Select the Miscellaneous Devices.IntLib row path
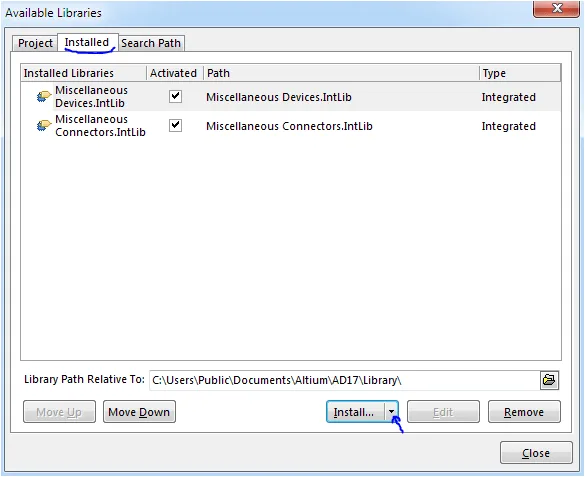Image resolution: width=585 pixels, height=477 pixels. (x=279, y=97)
